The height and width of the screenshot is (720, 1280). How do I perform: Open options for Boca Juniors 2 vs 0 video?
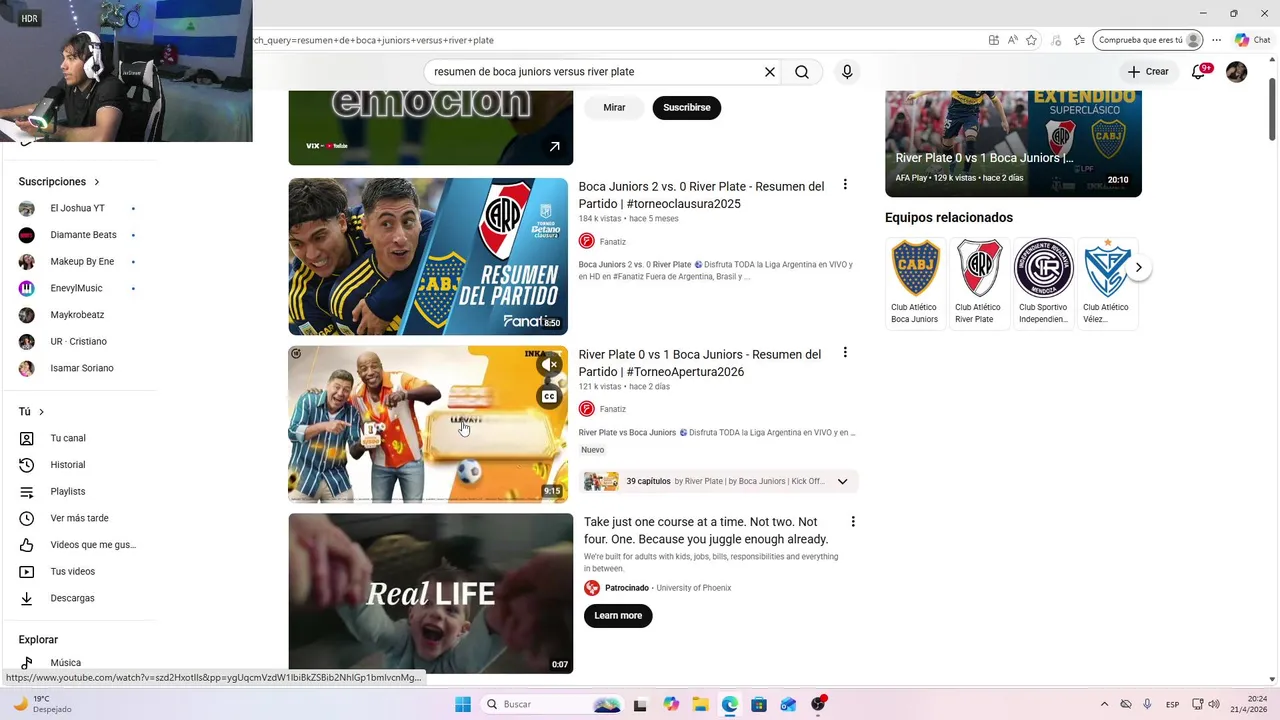pos(845,185)
